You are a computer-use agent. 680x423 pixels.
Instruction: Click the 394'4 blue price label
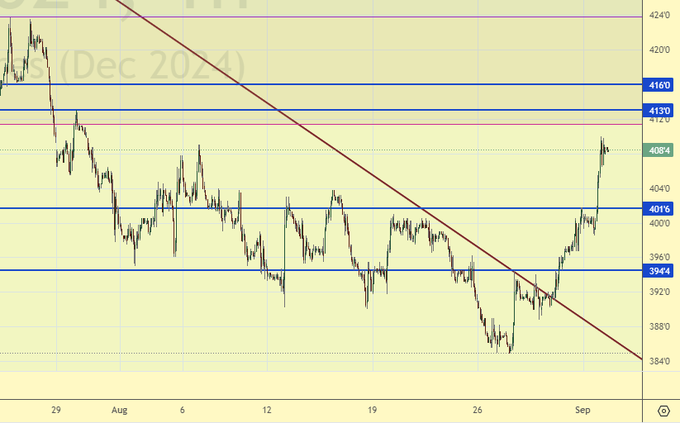pos(660,270)
